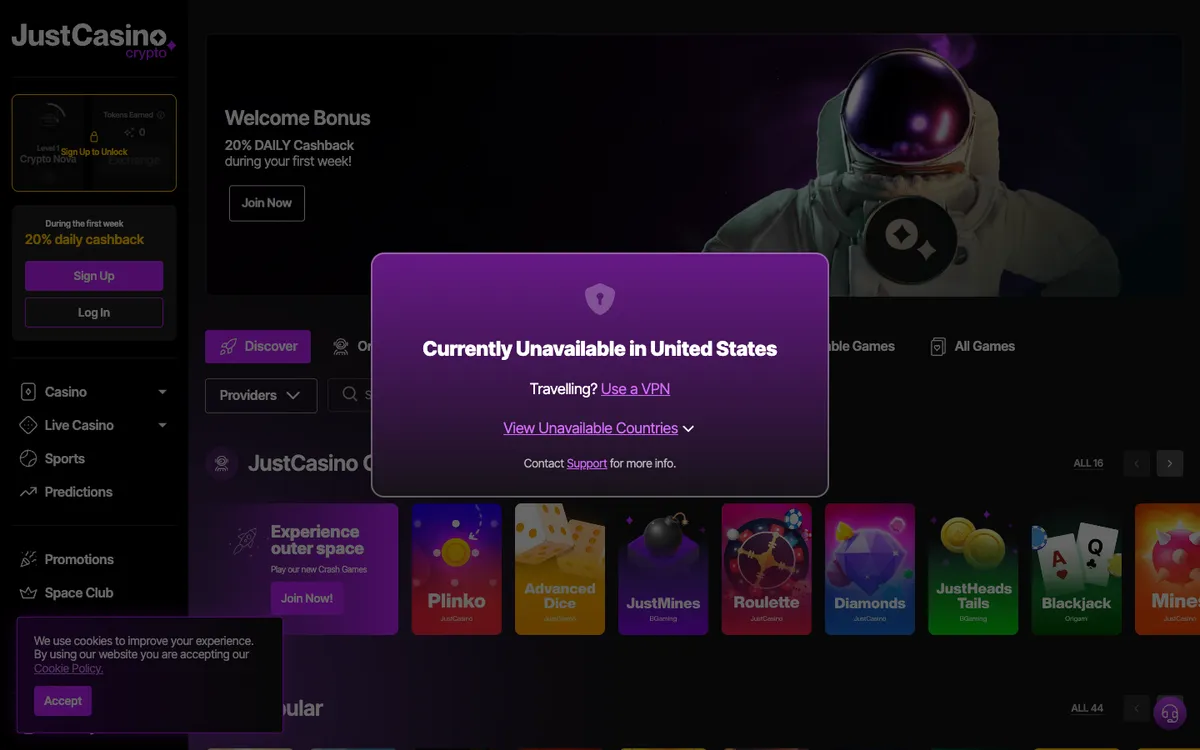The image size is (1200, 750).
Task: Select the All Games tab
Action: (972, 346)
